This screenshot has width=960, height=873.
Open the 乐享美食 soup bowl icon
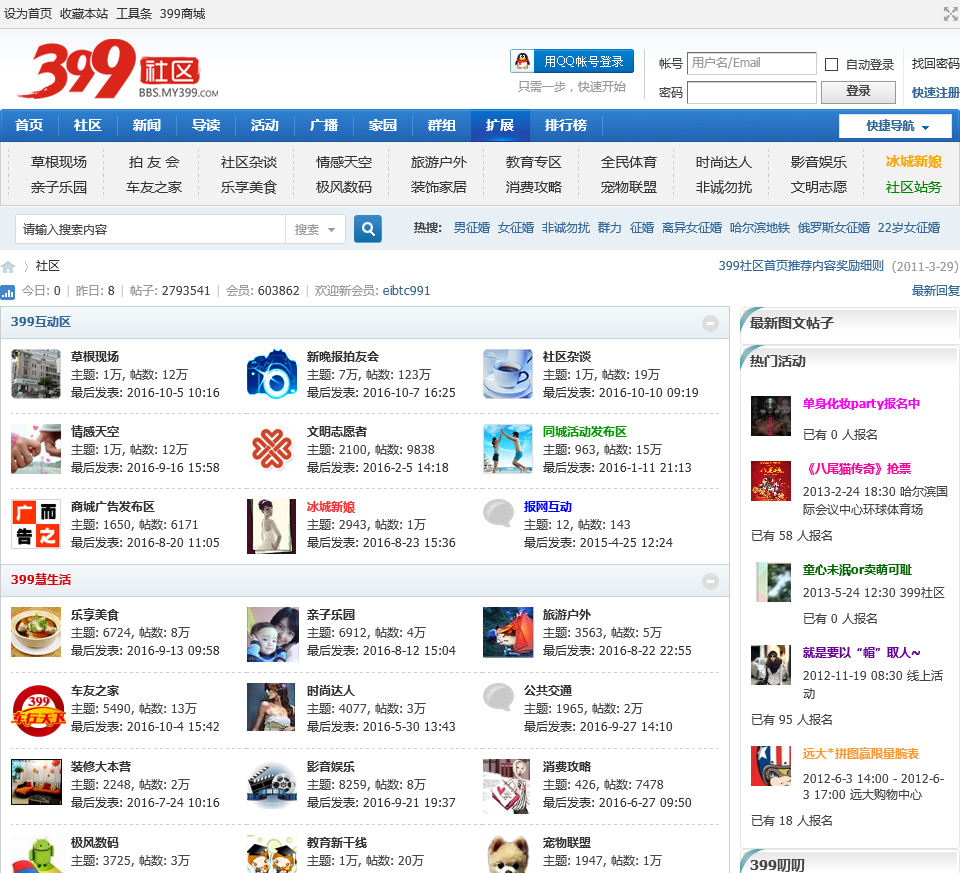36,632
